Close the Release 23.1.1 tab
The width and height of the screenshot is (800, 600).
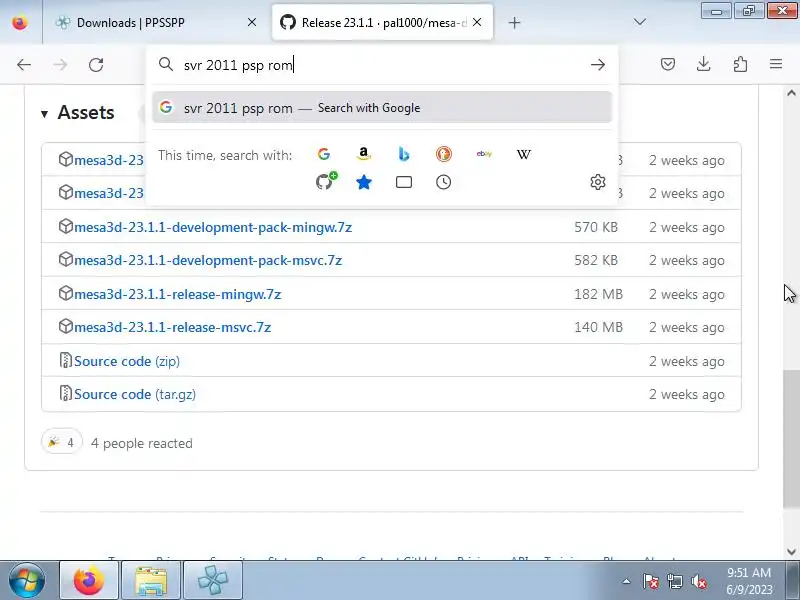[477, 22]
